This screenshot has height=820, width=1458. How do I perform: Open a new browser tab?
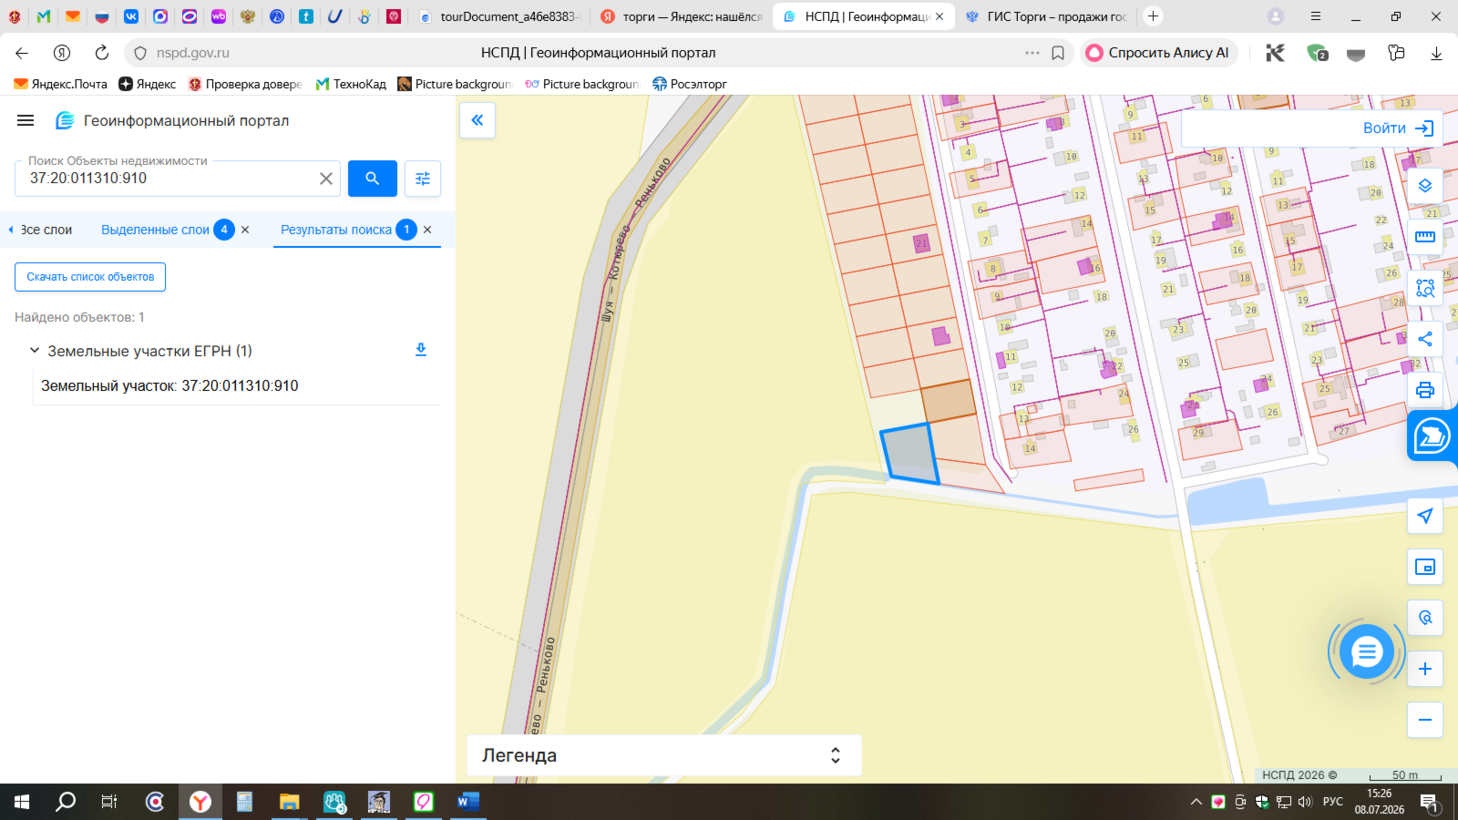tap(1153, 16)
